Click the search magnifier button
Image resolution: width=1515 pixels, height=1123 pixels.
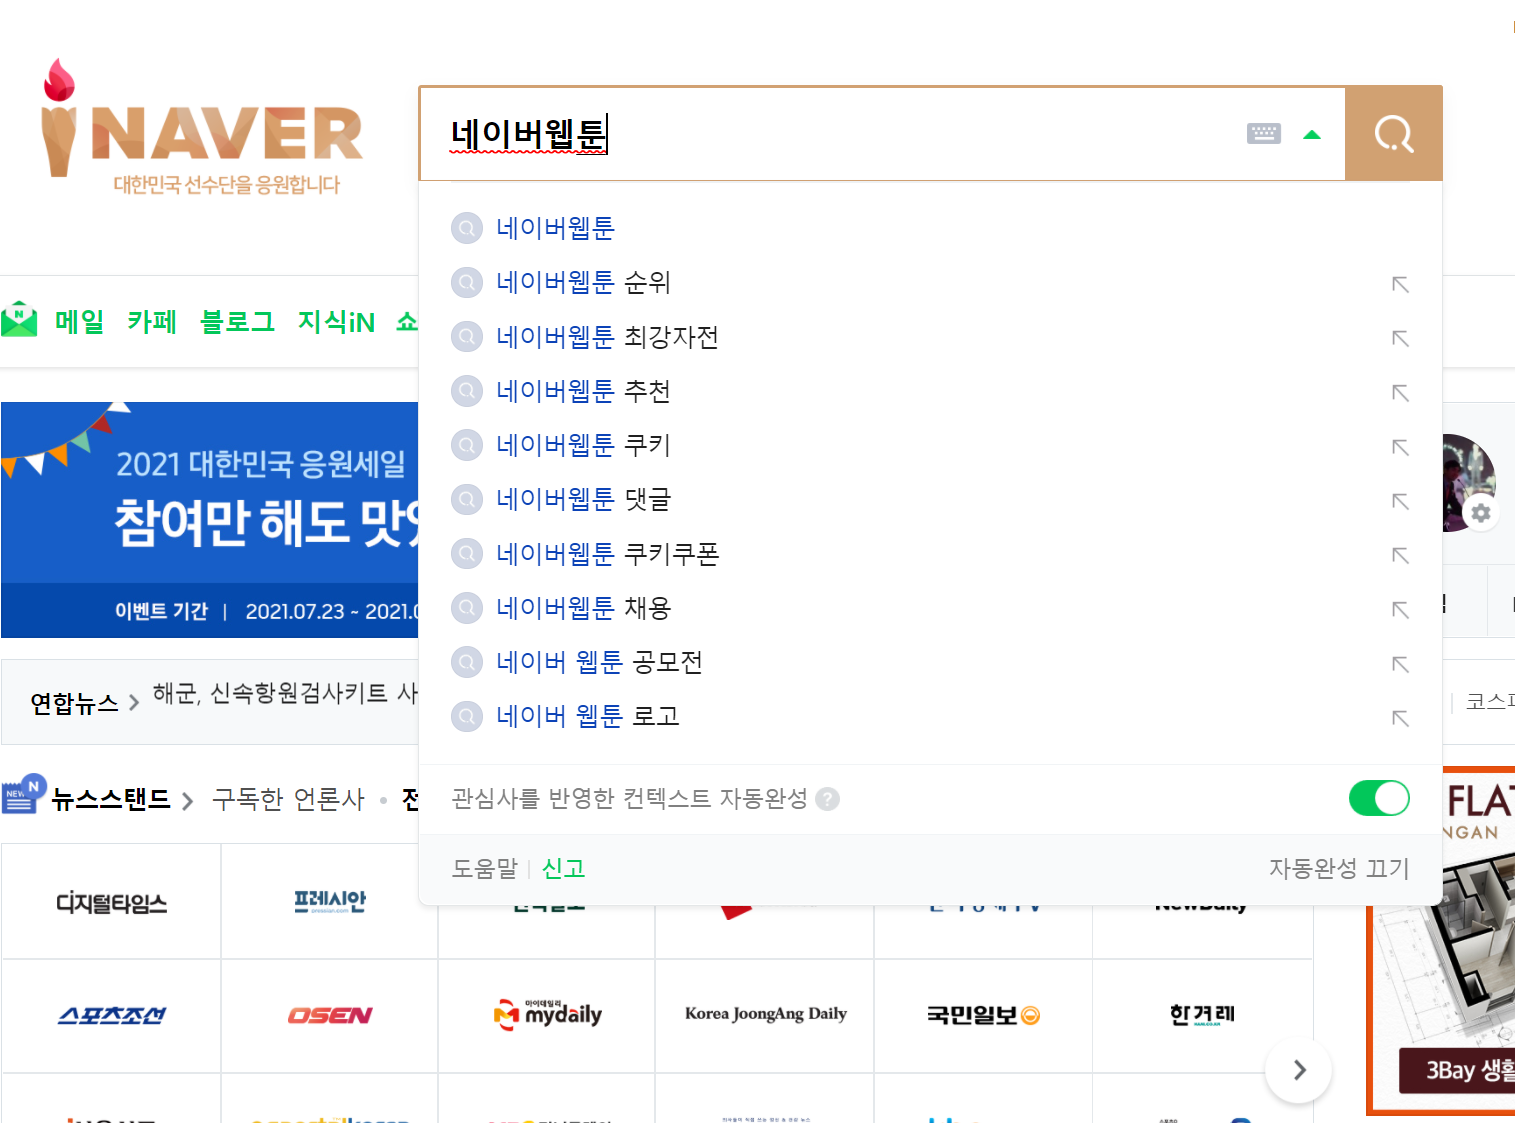point(1394,133)
